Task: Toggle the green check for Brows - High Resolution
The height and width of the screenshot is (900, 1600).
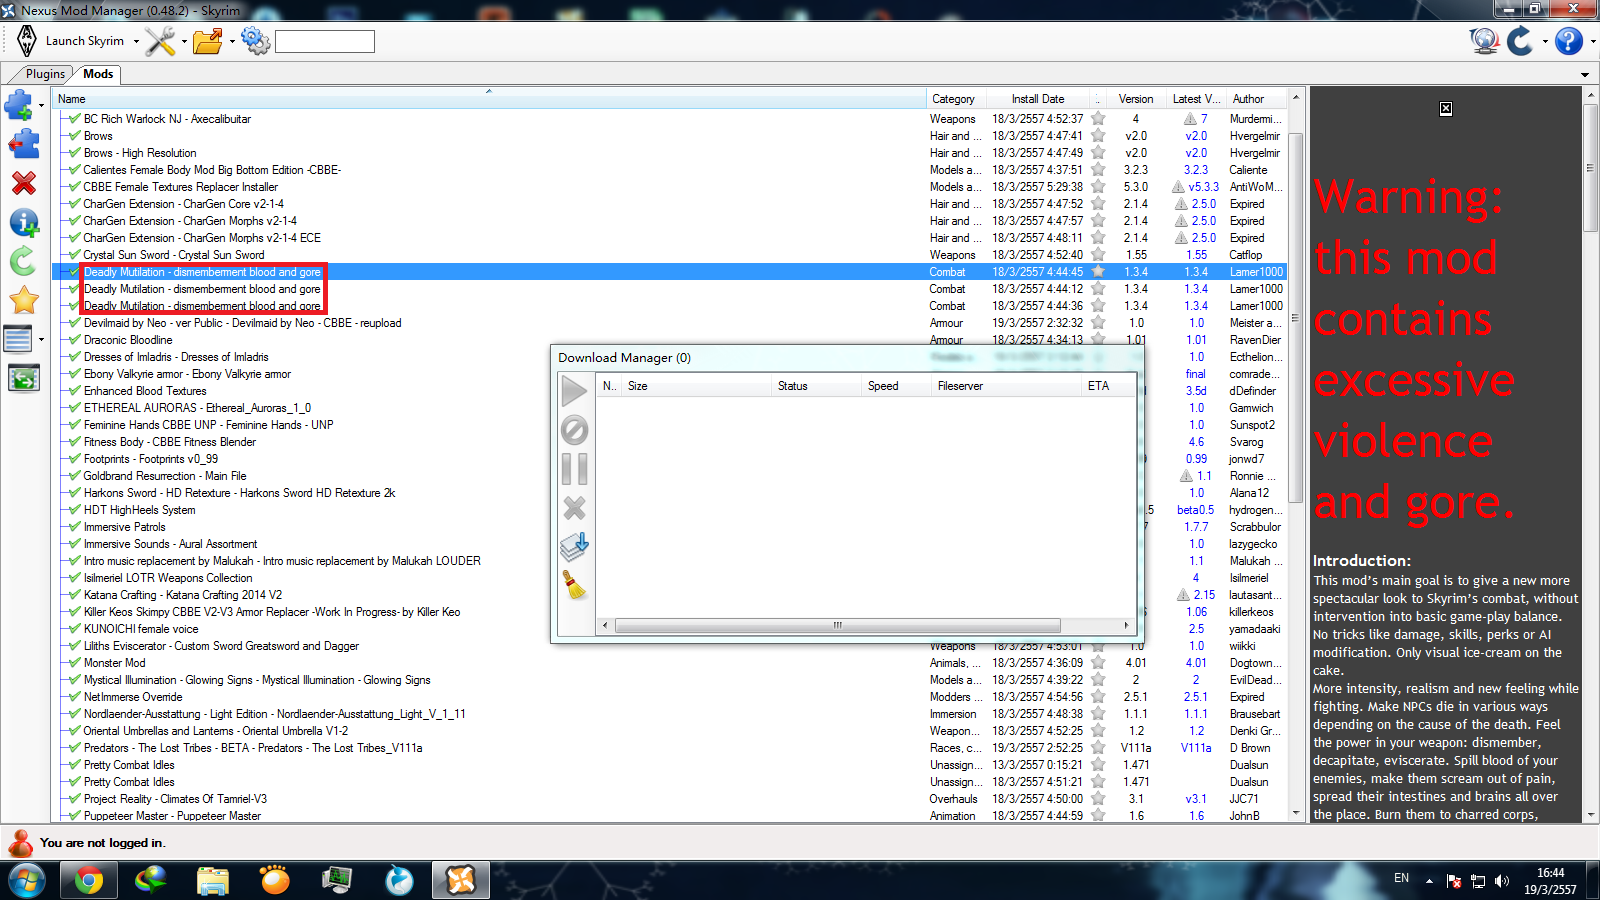Action: (x=73, y=153)
